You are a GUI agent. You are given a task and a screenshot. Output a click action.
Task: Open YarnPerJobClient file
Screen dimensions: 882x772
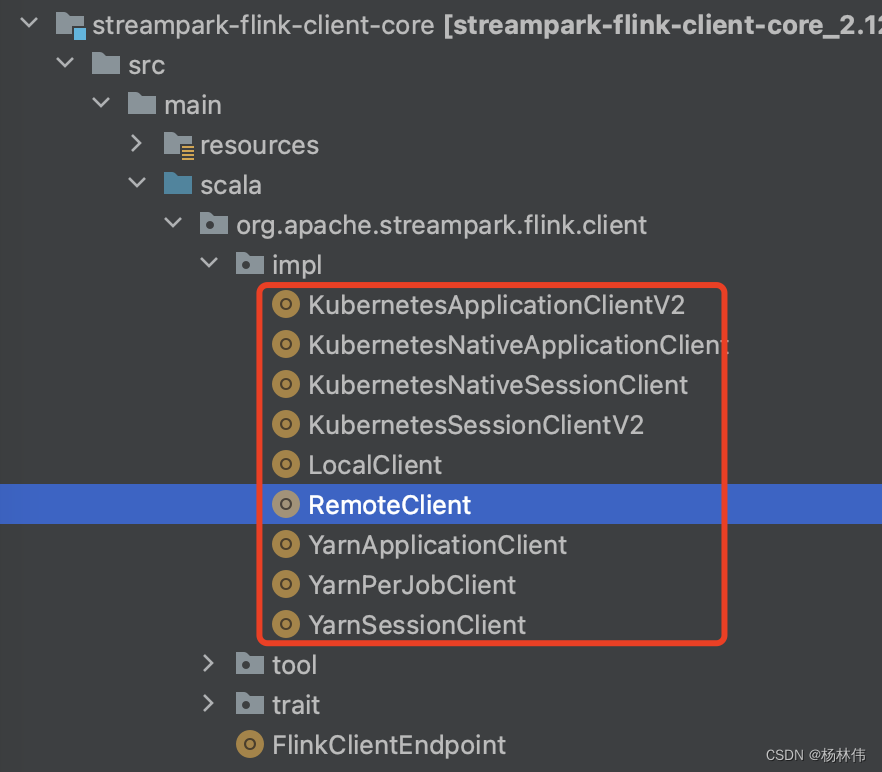click(x=412, y=585)
